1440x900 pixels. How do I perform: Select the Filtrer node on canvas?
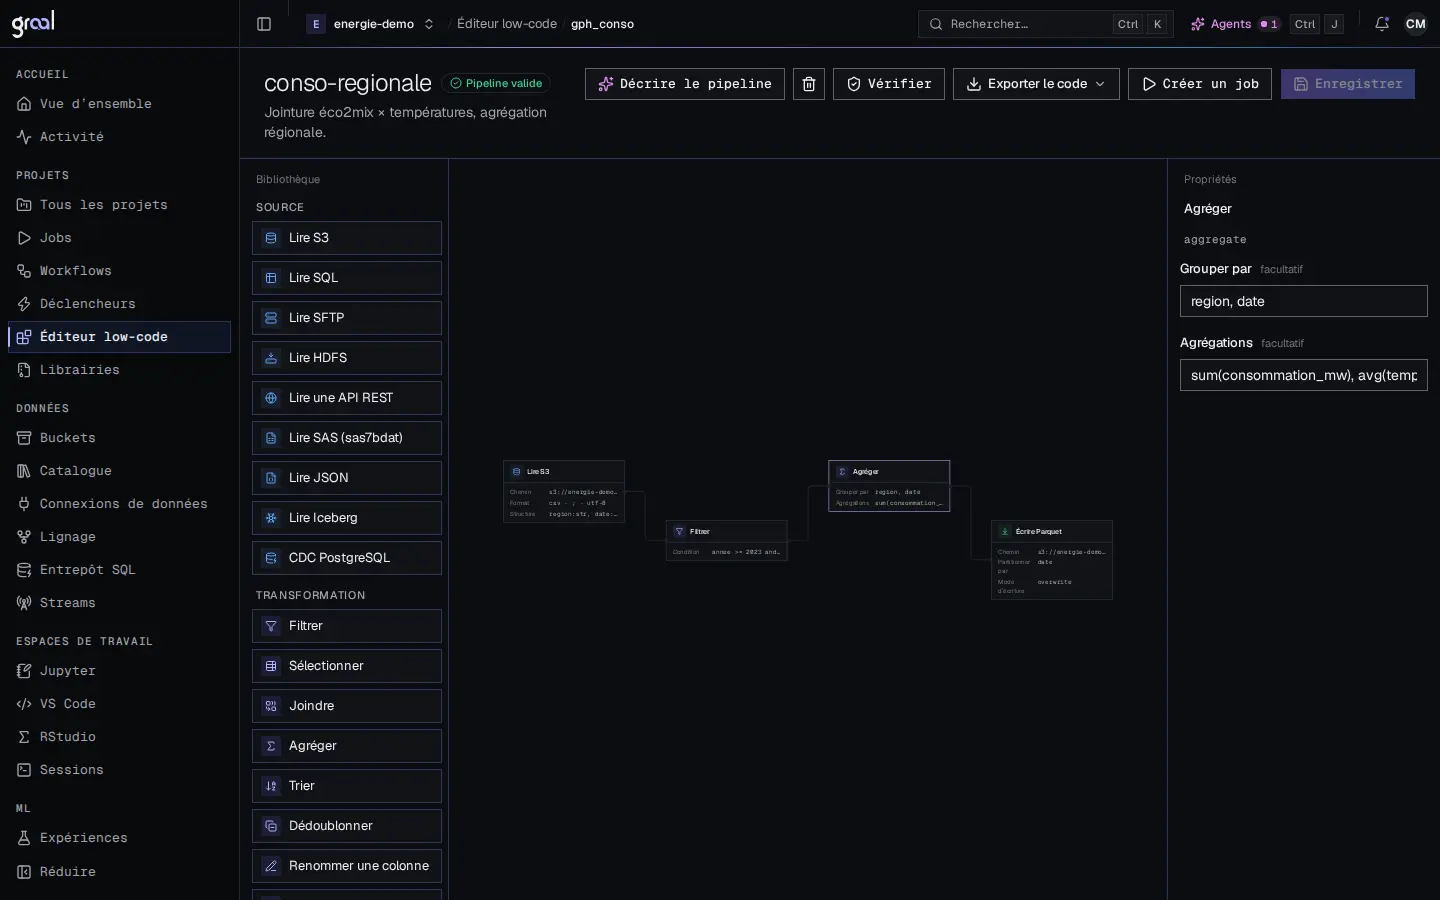pos(727,541)
